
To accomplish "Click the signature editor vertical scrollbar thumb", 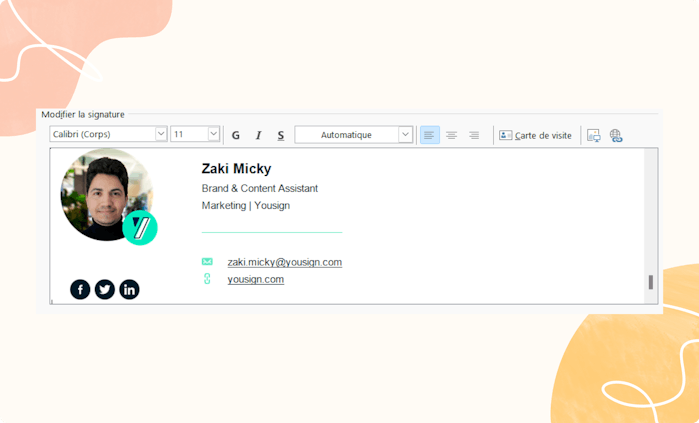I will pyautogui.click(x=651, y=282).
